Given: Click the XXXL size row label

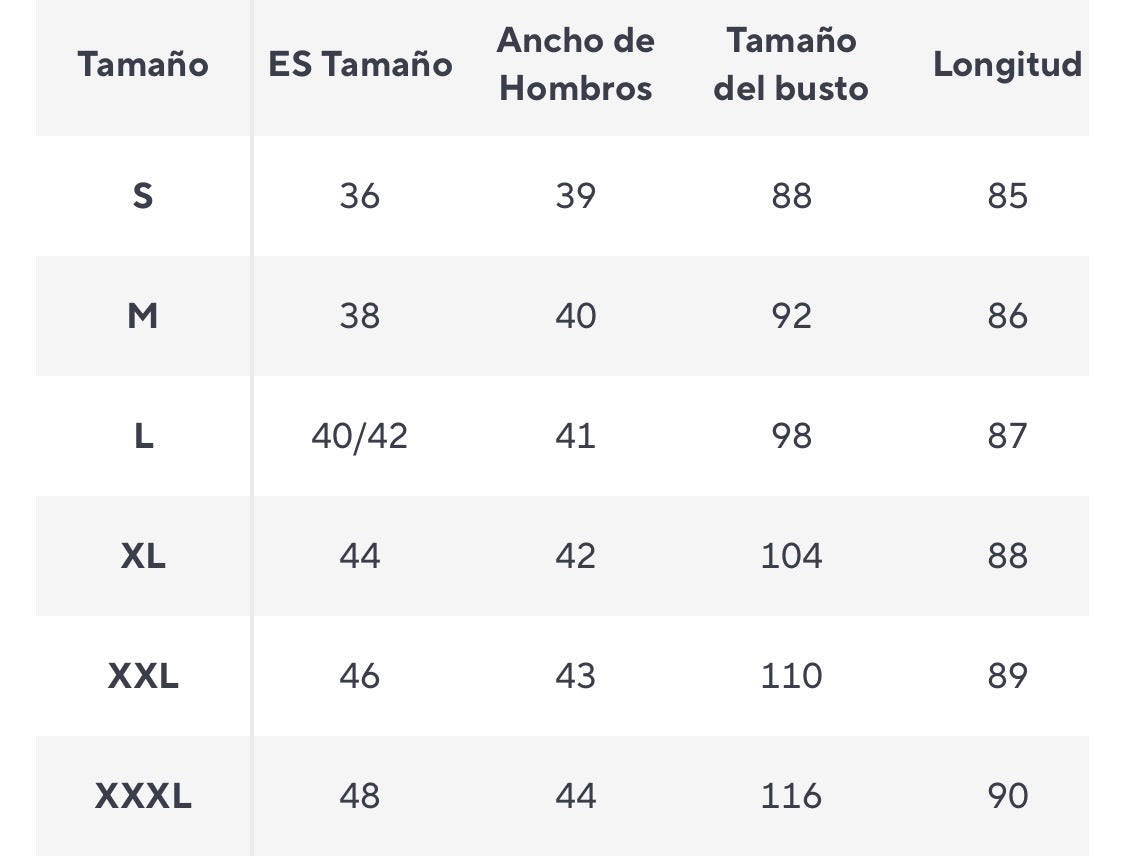Looking at the screenshot, I should coord(143,796).
